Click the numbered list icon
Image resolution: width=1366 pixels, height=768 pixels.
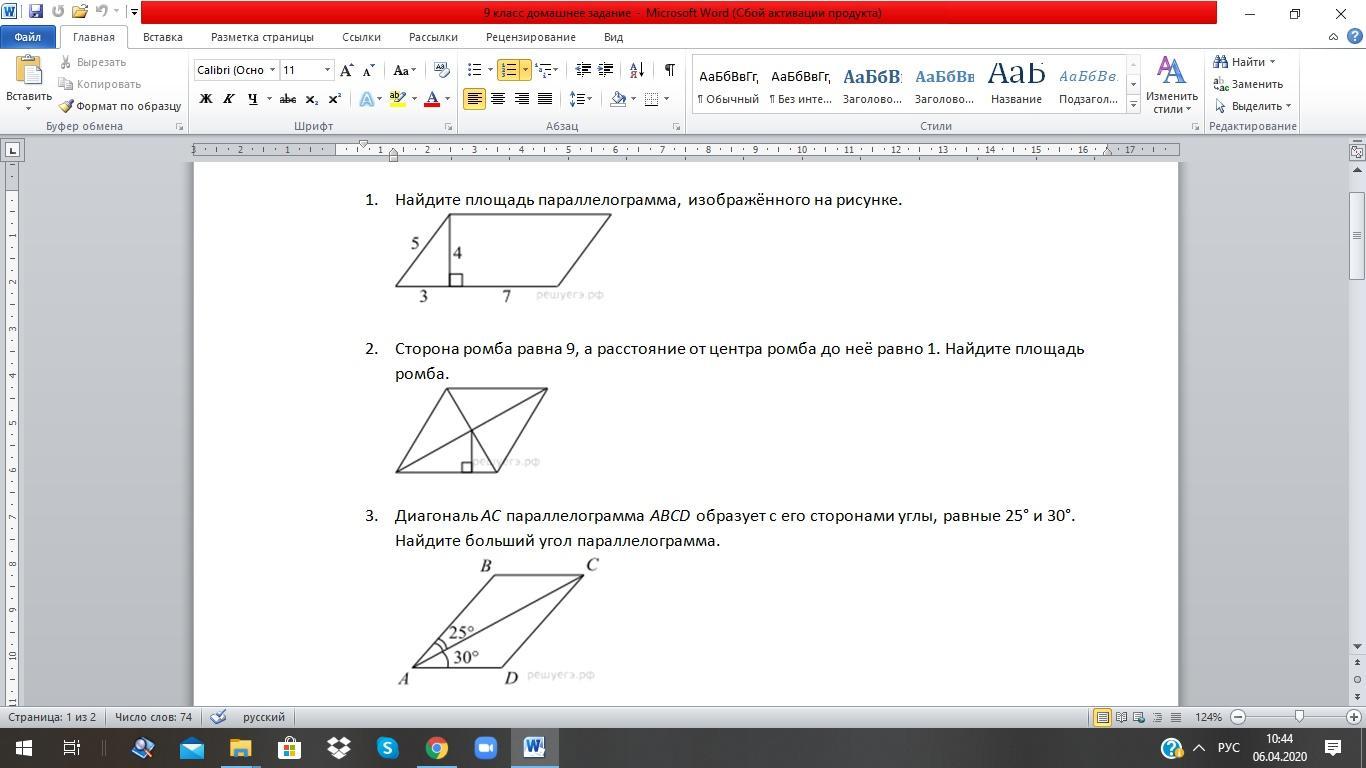pyautogui.click(x=509, y=70)
